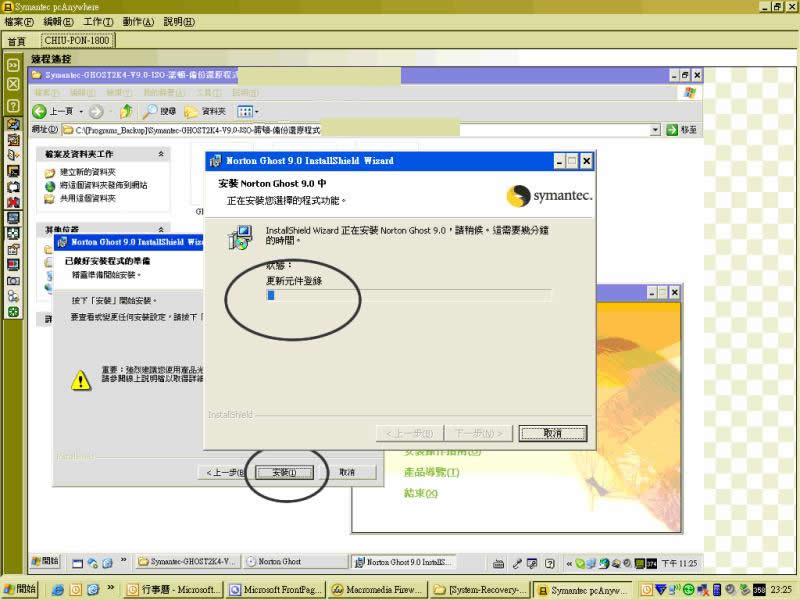Click the keyboard icon in the remote language bar
Image resolution: width=800 pixels, height=600 pixels.
click(498, 563)
